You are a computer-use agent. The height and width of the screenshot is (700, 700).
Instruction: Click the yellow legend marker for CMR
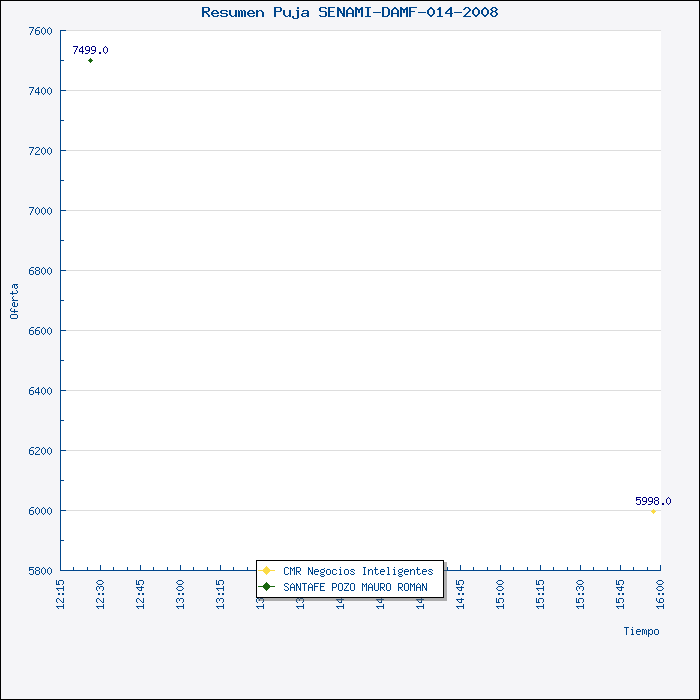(x=266, y=571)
